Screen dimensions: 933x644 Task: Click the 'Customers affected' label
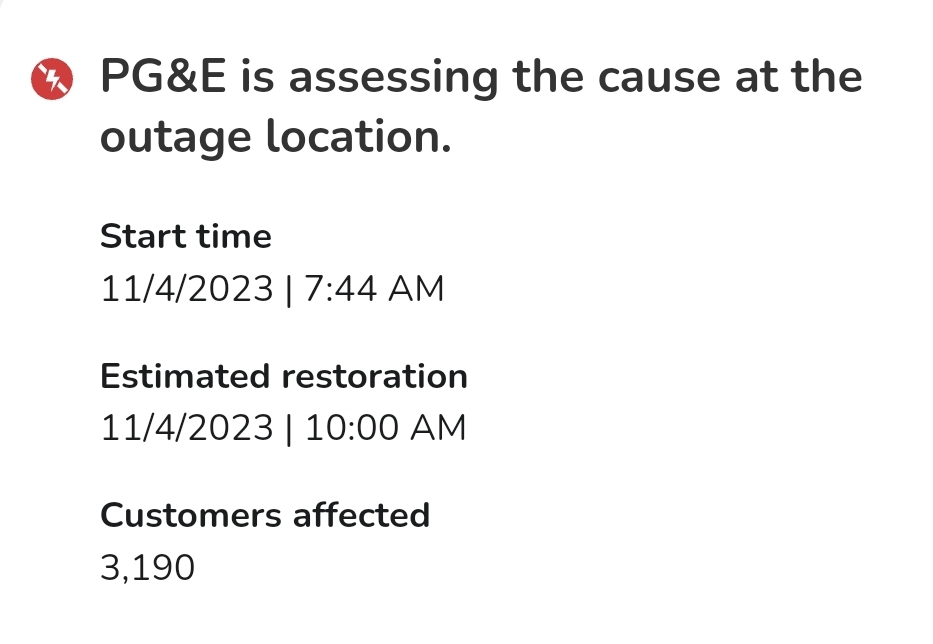(x=265, y=515)
